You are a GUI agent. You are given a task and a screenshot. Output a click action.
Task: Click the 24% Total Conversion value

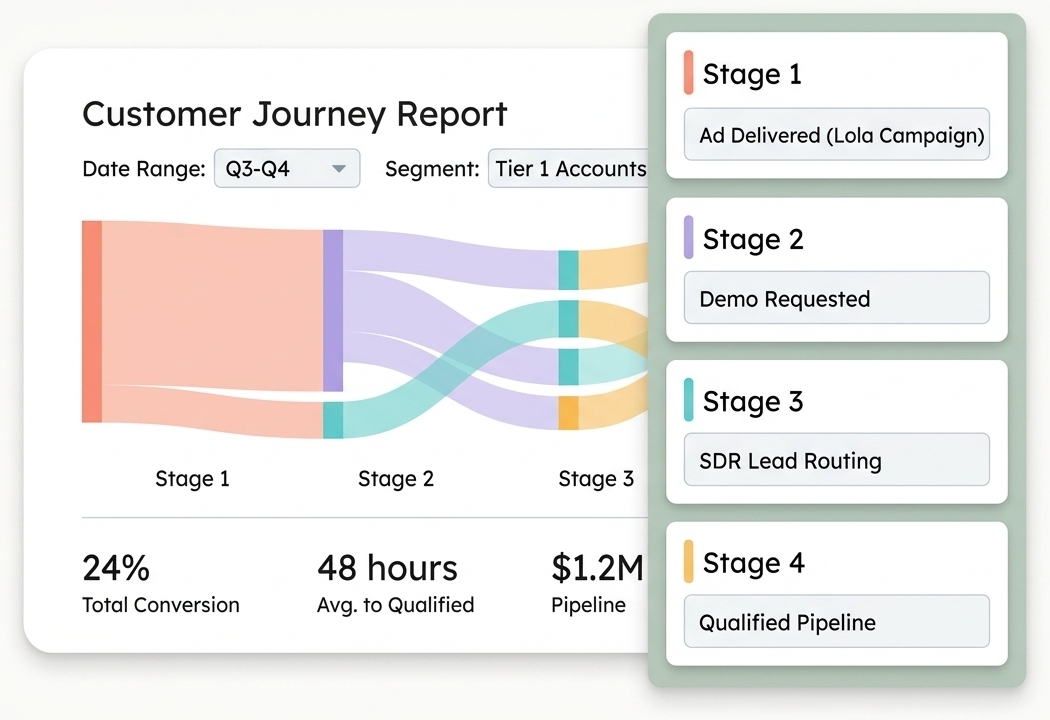pyautogui.click(x=116, y=568)
